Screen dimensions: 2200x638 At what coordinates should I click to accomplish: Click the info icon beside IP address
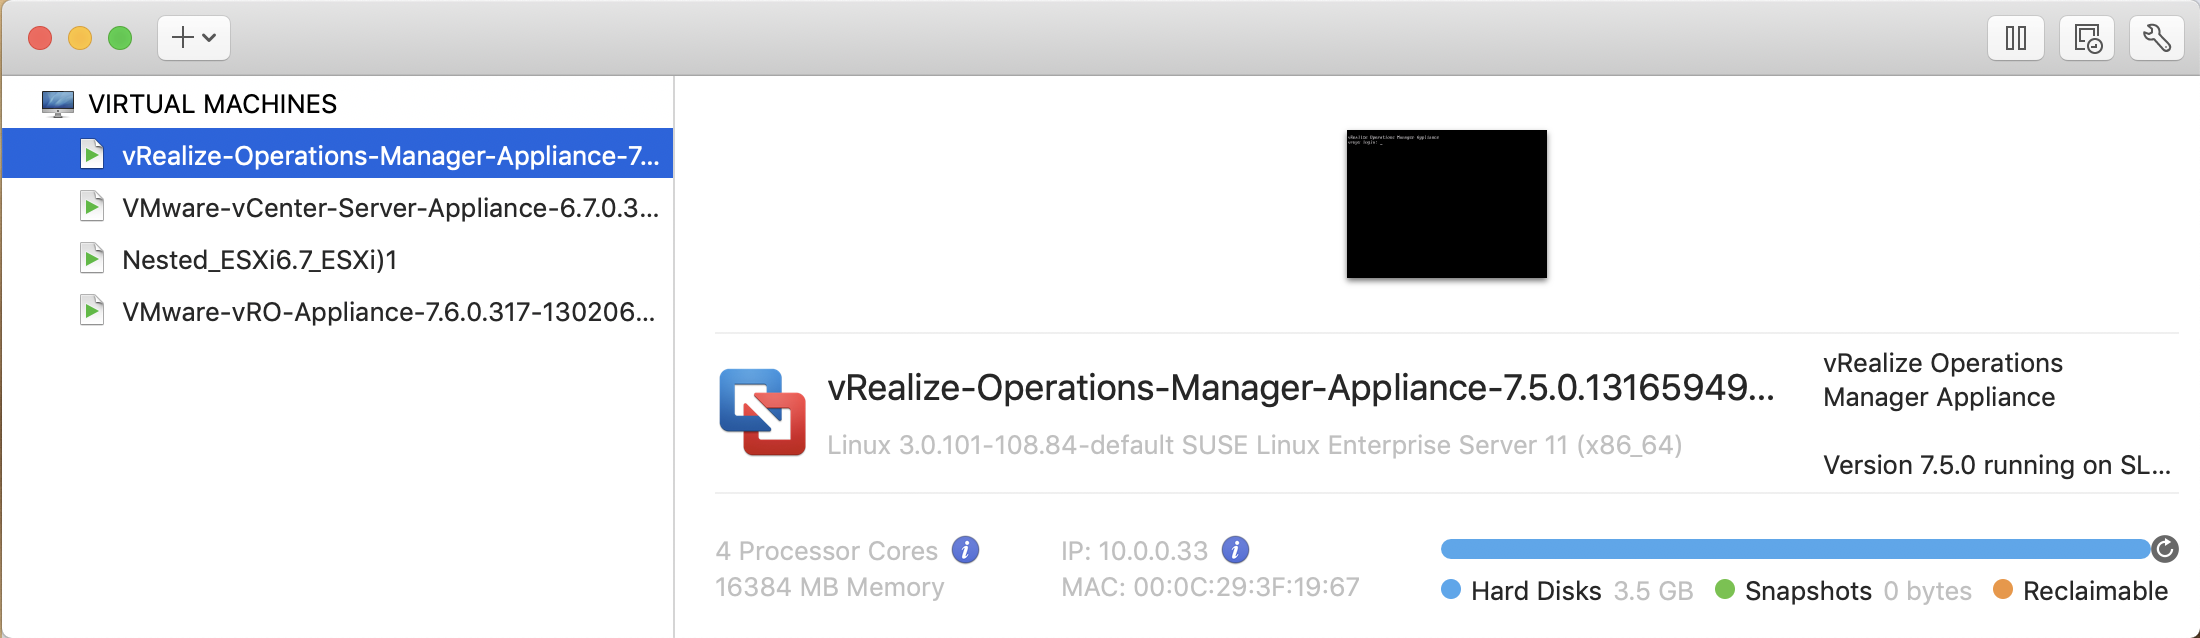pyautogui.click(x=1235, y=550)
